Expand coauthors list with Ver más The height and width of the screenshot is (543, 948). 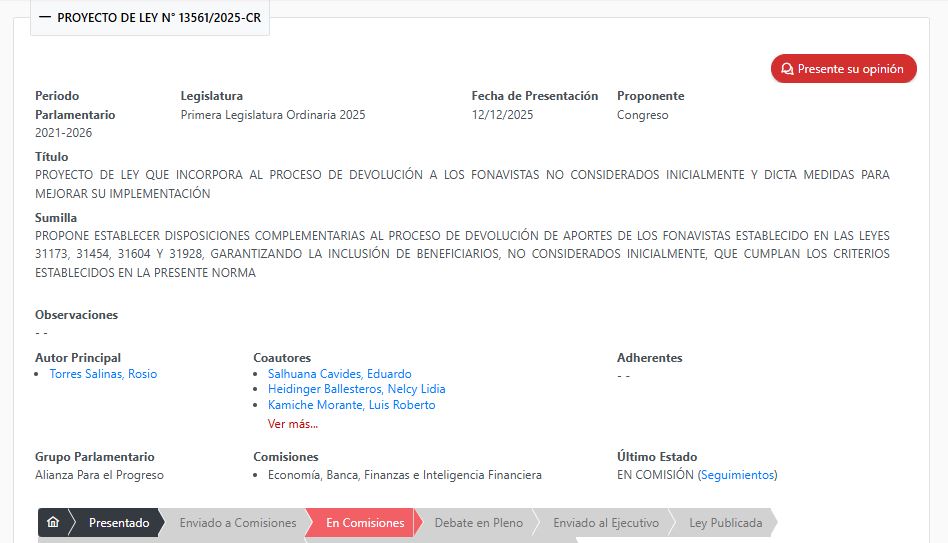point(293,424)
